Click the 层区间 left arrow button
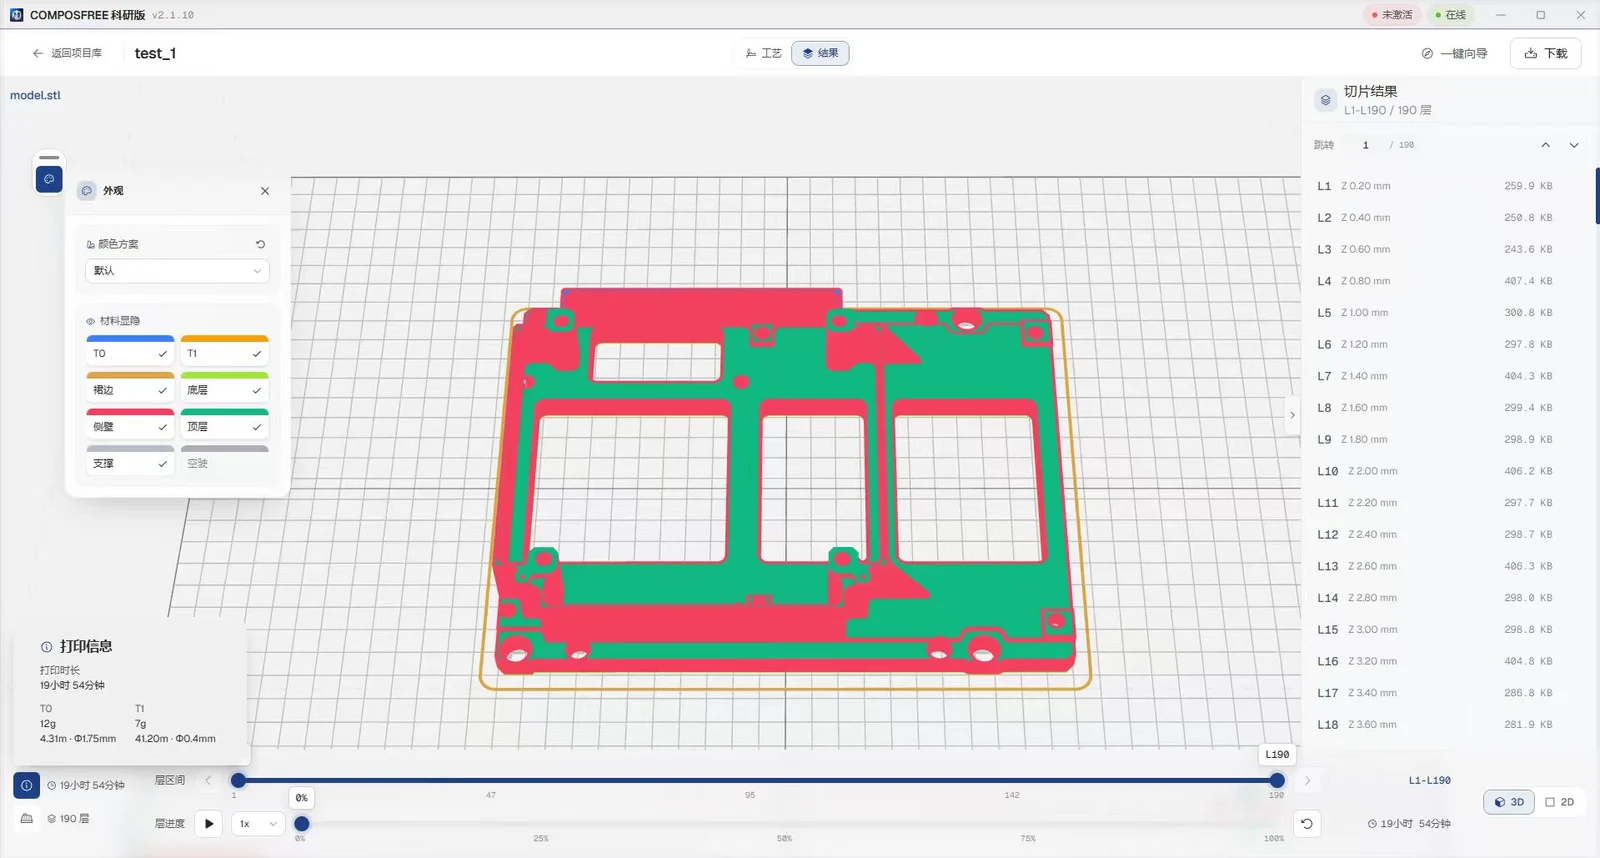Image resolution: width=1600 pixels, height=858 pixels. click(x=208, y=780)
